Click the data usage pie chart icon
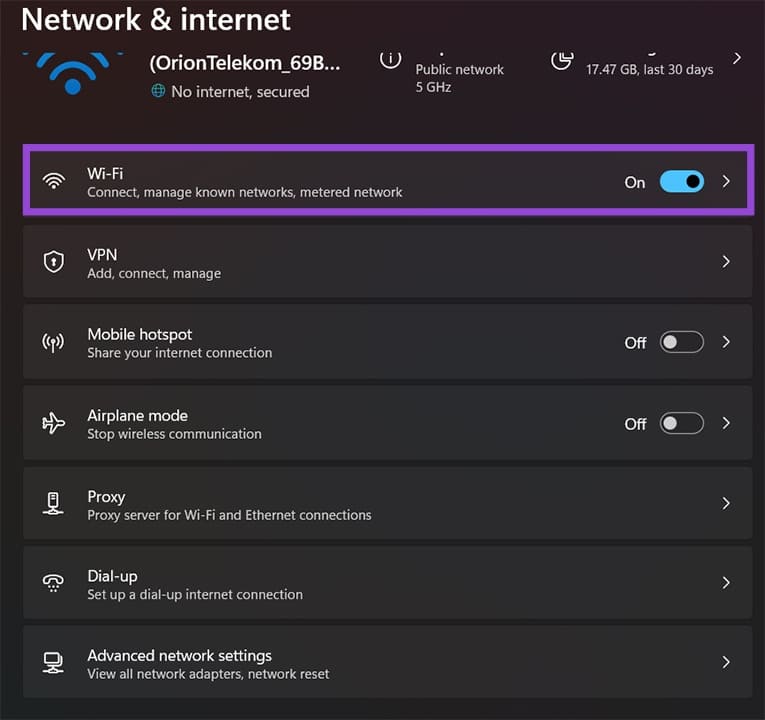The image size is (765, 720). [562, 60]
